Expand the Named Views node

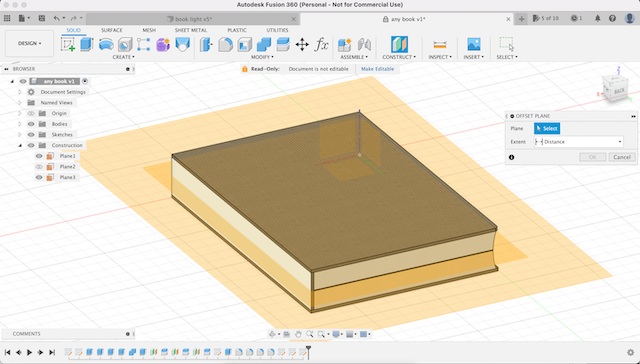point(20,102)
